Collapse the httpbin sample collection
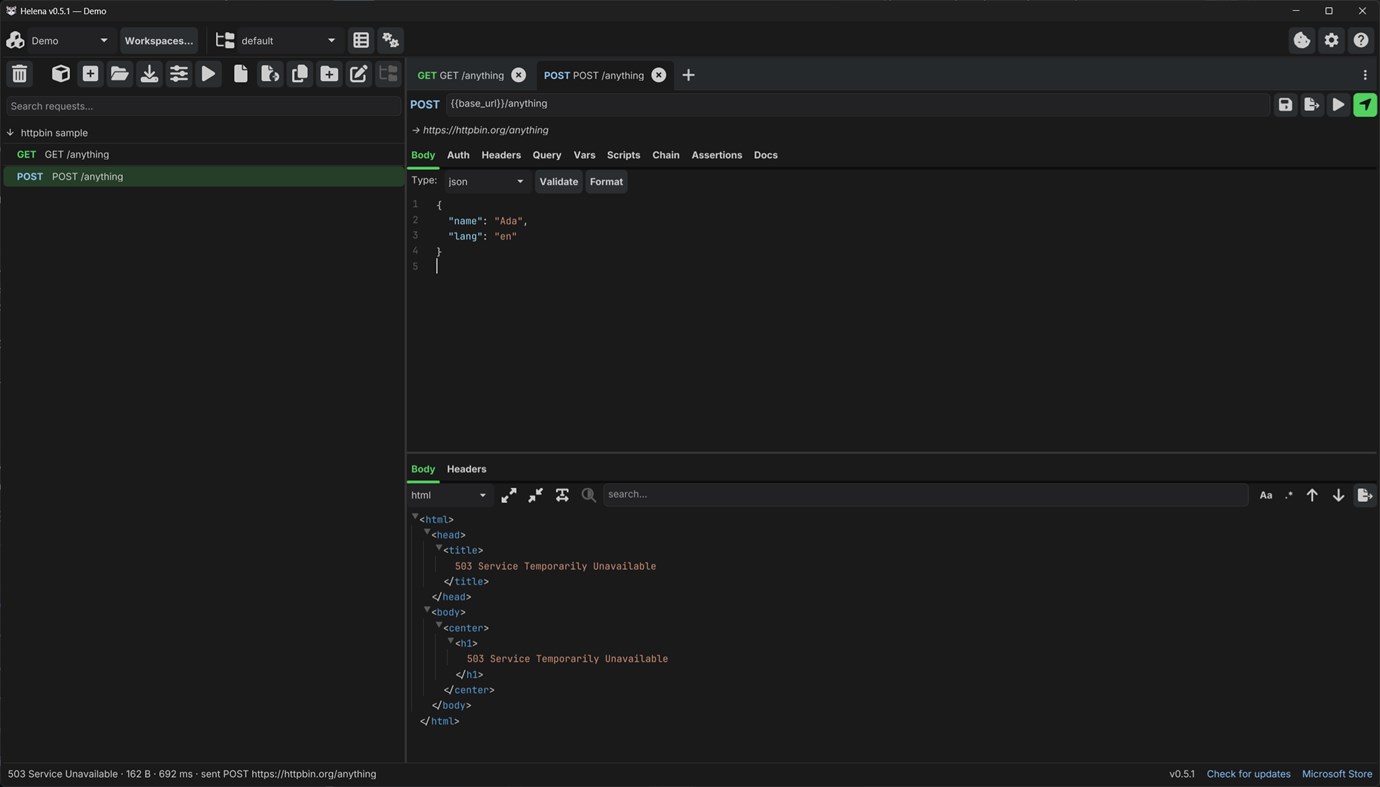The image size is (1380, 787). [x=10, y=132]
